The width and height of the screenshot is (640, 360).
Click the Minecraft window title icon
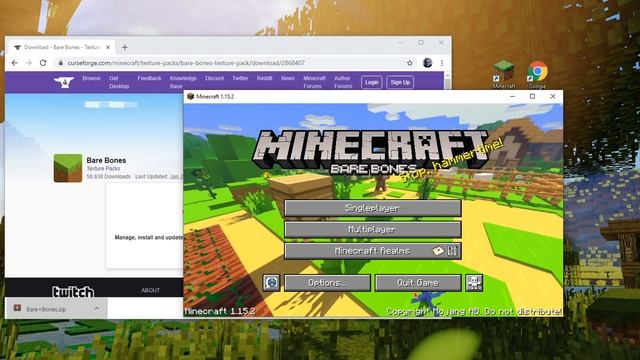click(190, 96)
